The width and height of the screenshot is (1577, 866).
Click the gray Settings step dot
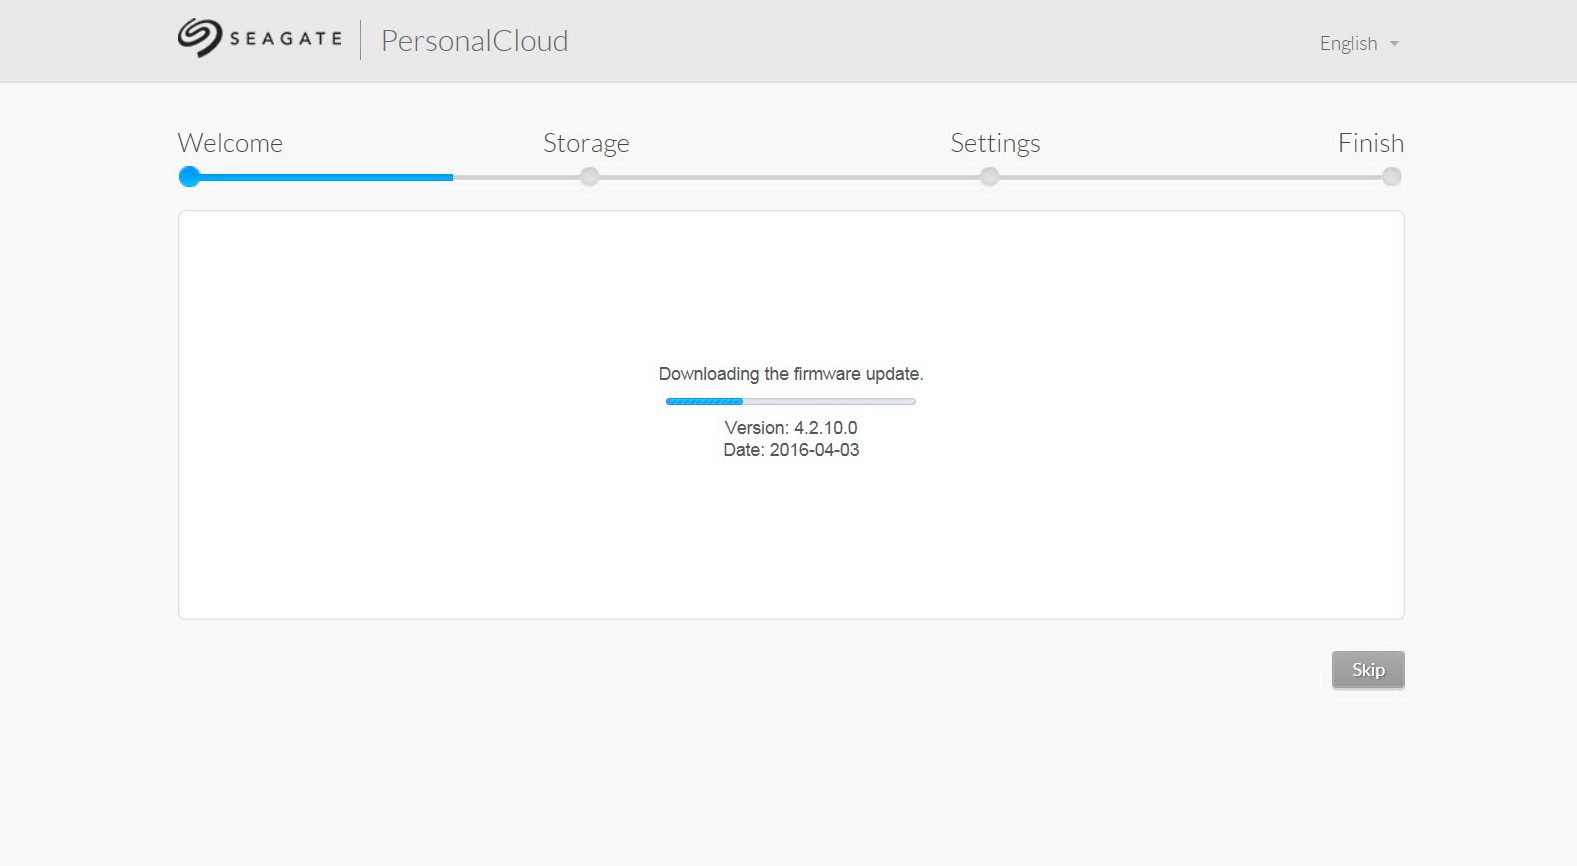click(989, 177)
